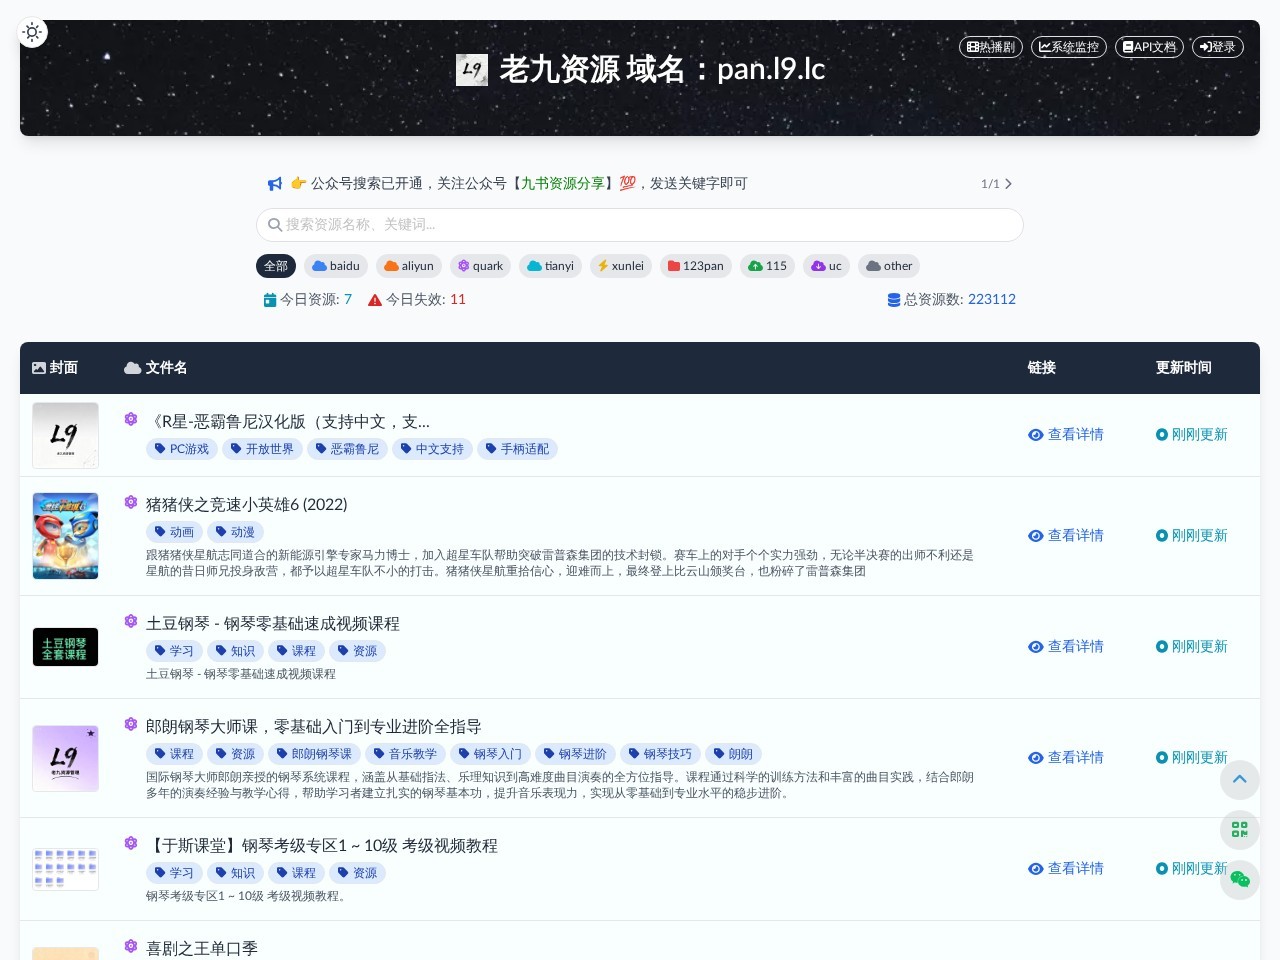Focus the resource search input field
Viewport: 1280px width, 960px height.
click(640, 225)
